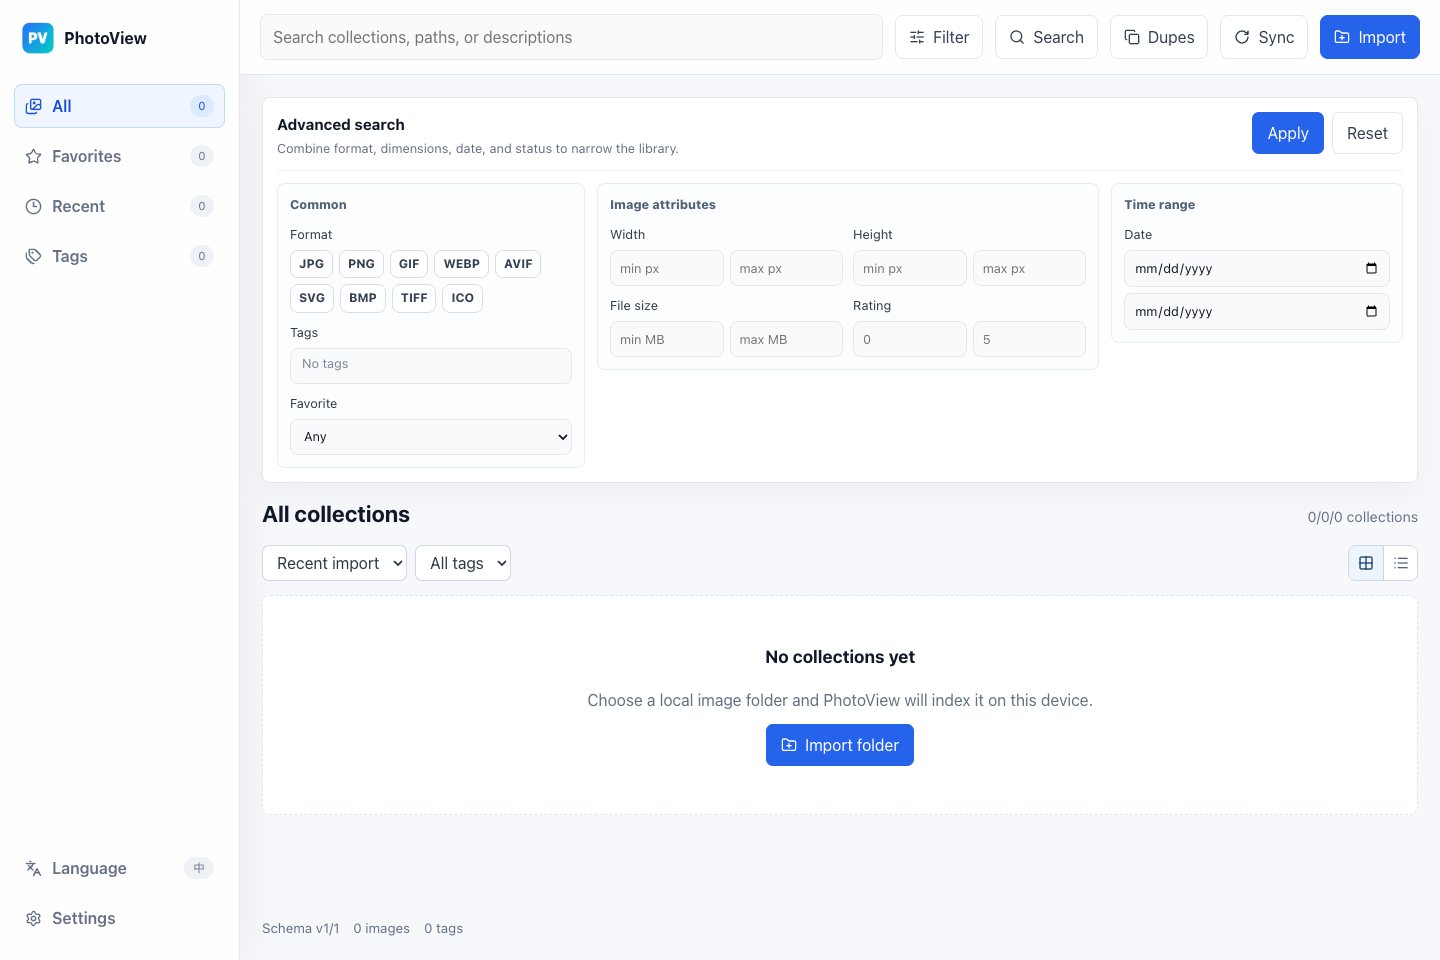Click the Sync button
The height and width of the screenshot is (960, 1440).
(x=1264, y=37)
